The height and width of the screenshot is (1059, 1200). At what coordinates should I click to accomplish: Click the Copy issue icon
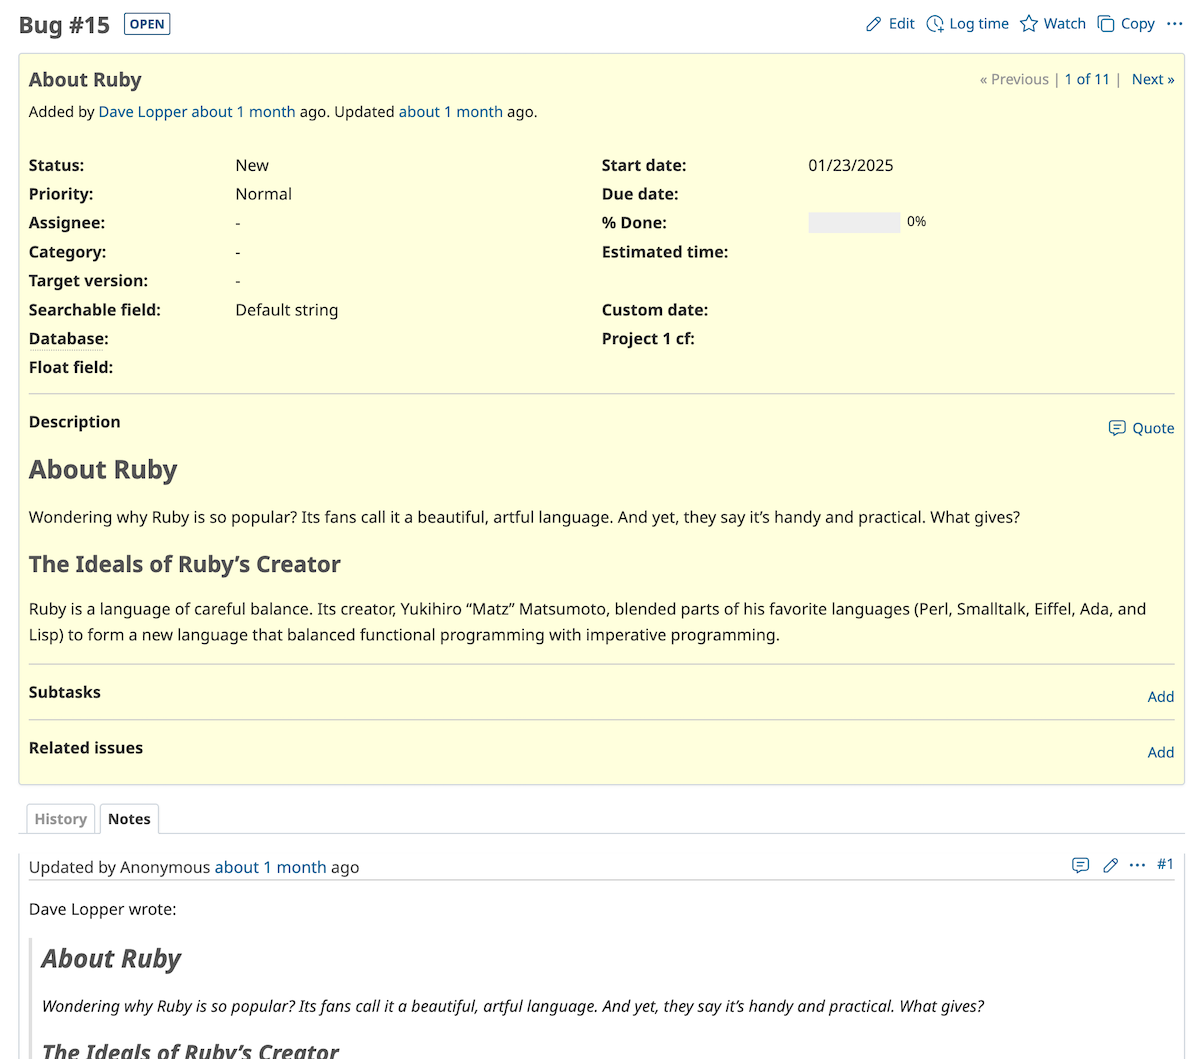[x=1105, y=23]
